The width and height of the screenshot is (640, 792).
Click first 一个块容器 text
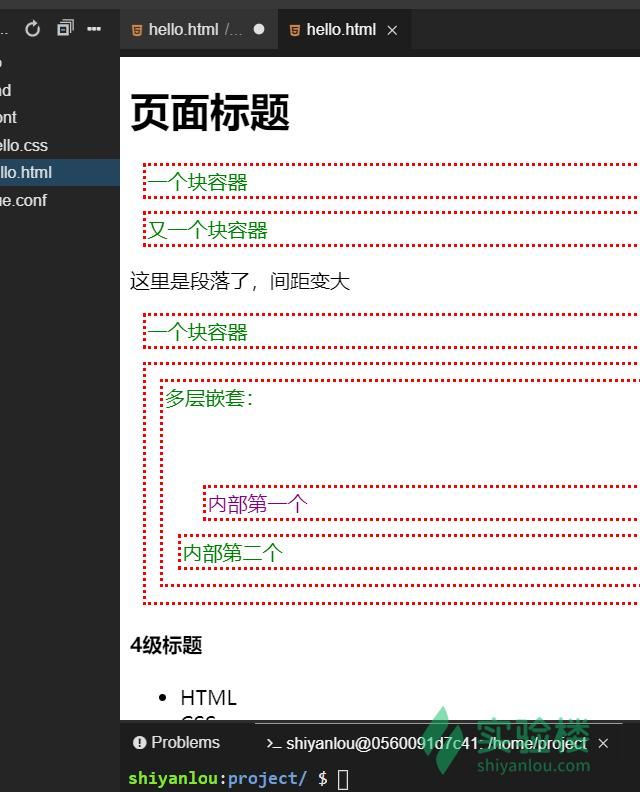198,182
